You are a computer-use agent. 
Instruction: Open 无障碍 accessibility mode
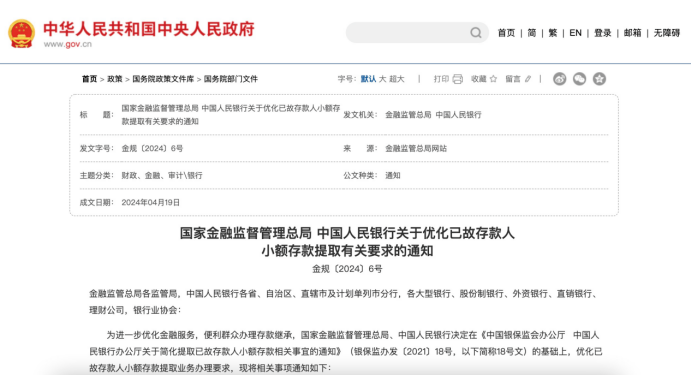[x=667, y=33]
